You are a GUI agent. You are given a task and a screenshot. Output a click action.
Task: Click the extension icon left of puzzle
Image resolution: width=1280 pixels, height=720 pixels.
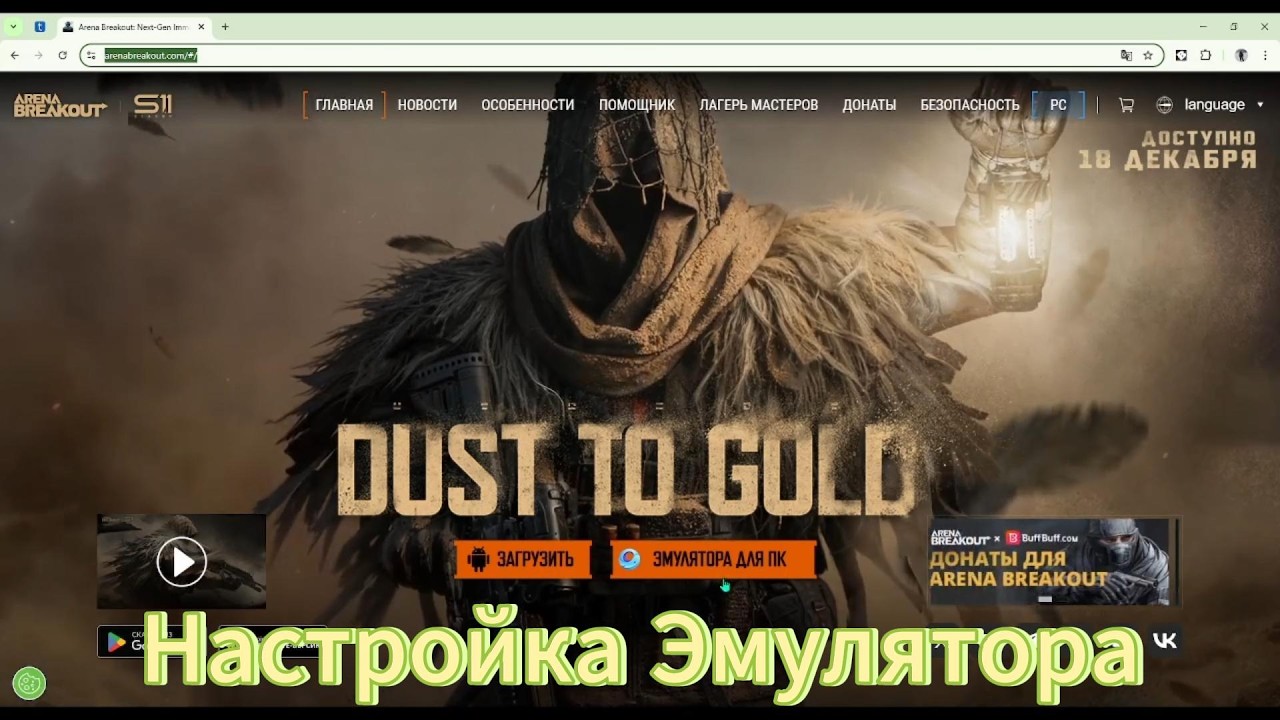1181,55
